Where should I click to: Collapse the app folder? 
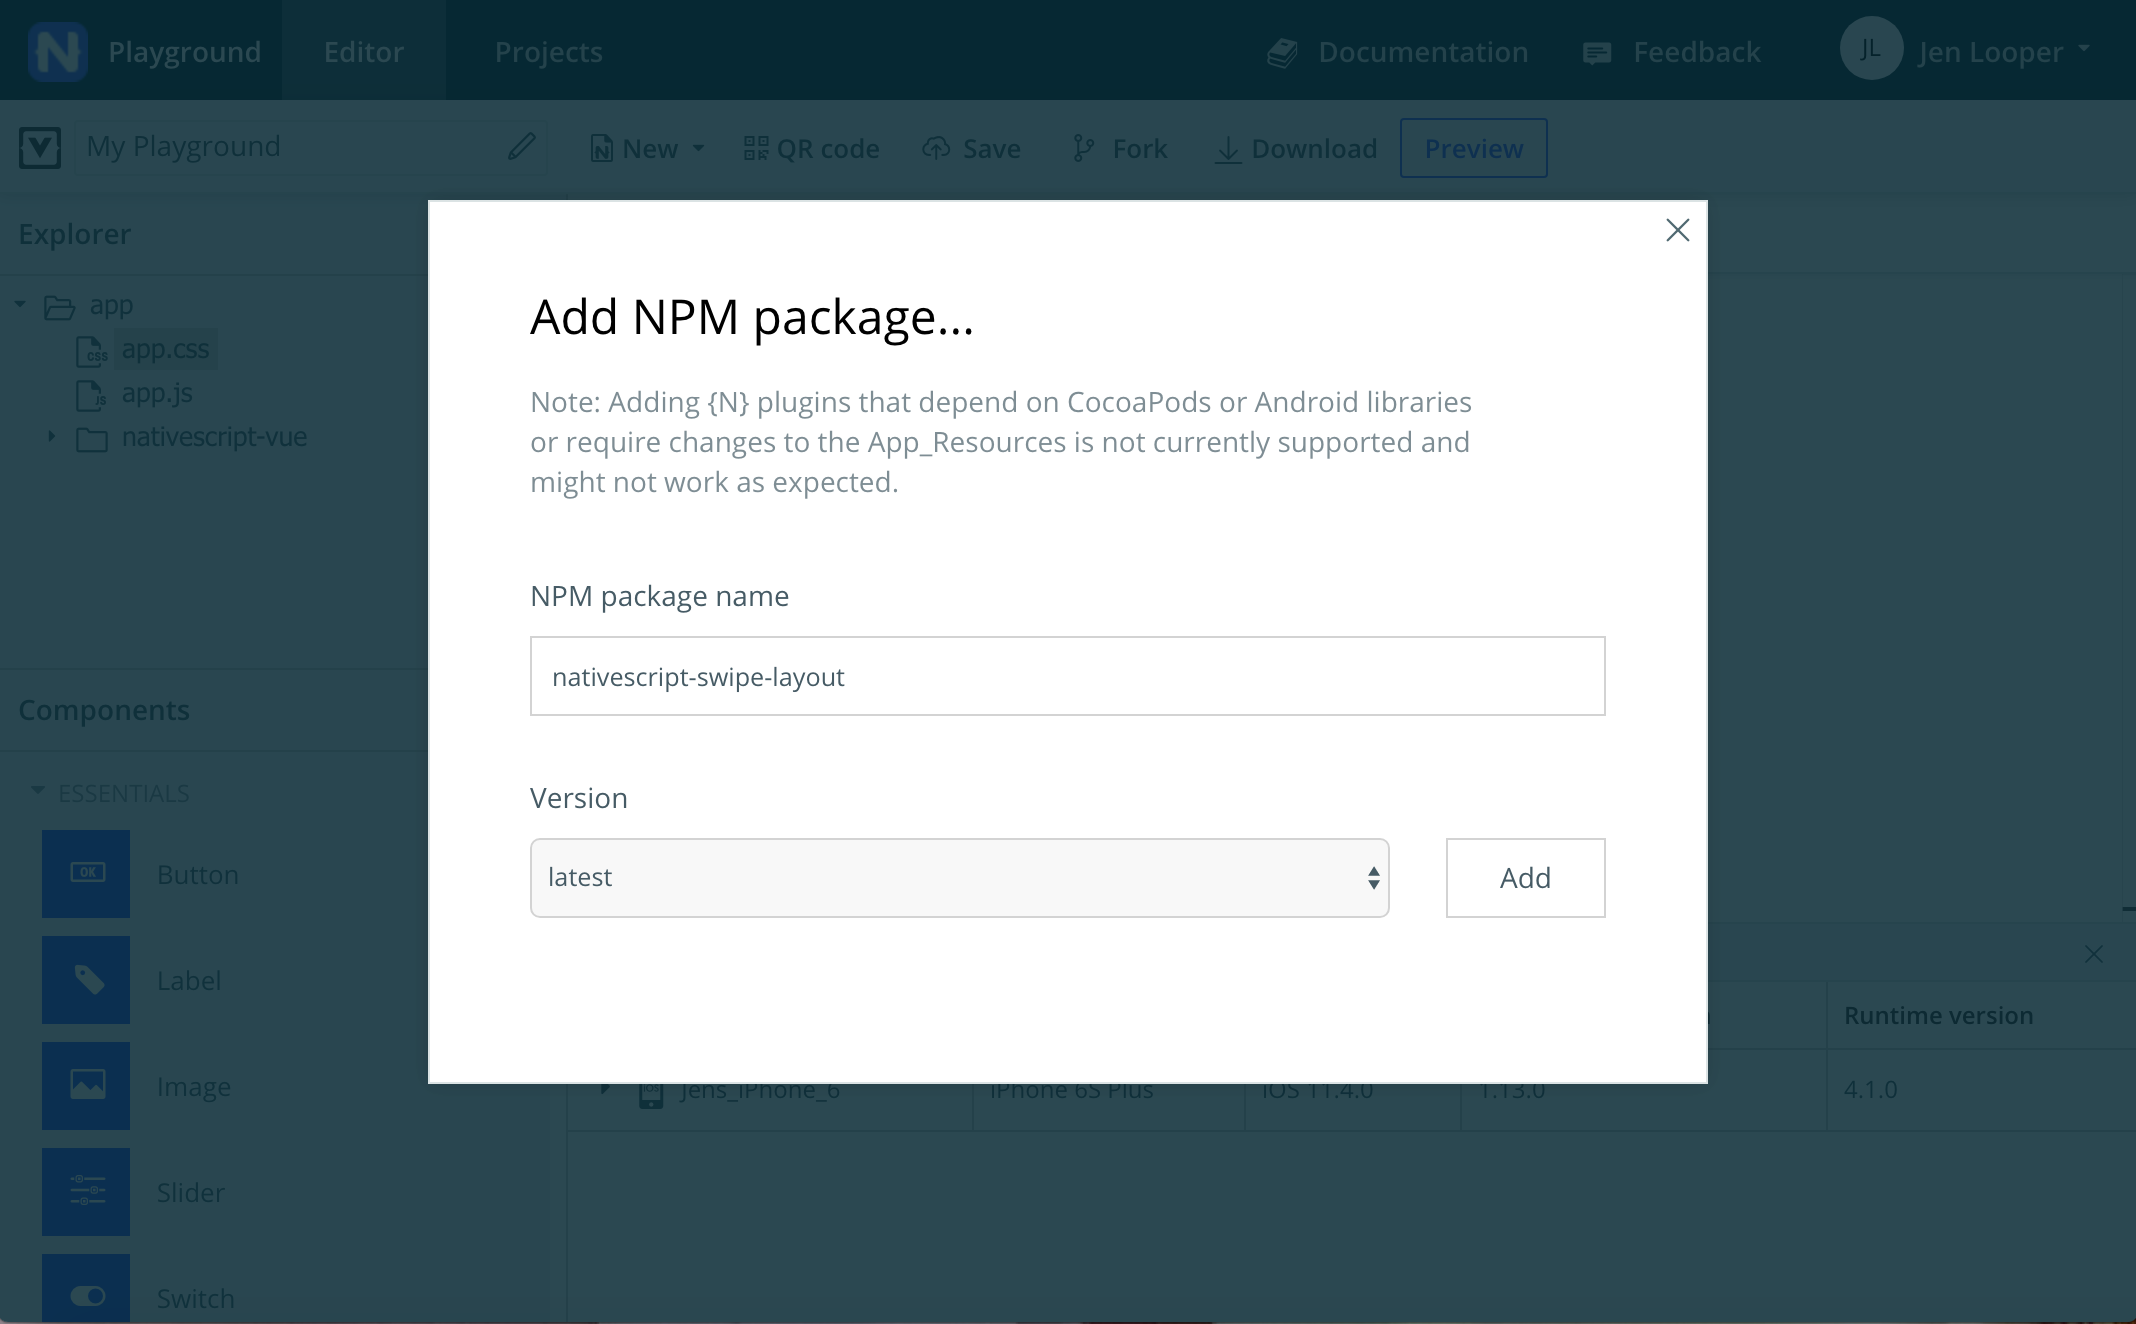pyautogui.click(x=20, y=305)
